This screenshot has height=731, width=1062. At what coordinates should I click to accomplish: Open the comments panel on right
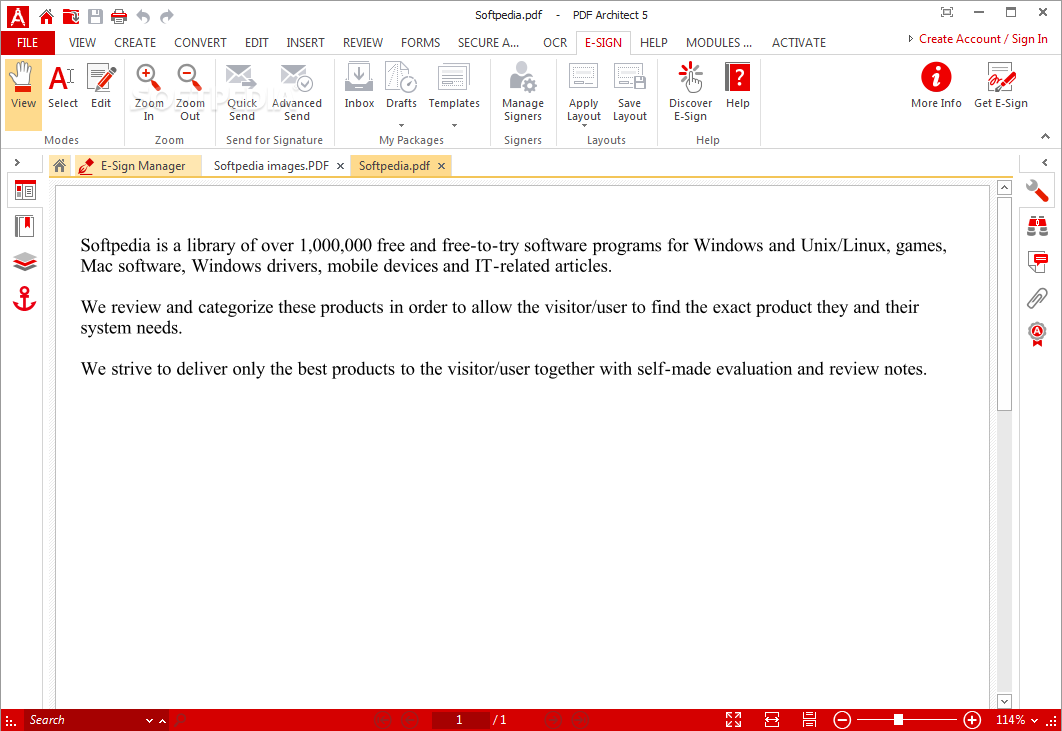click(x=1037, y=262)
